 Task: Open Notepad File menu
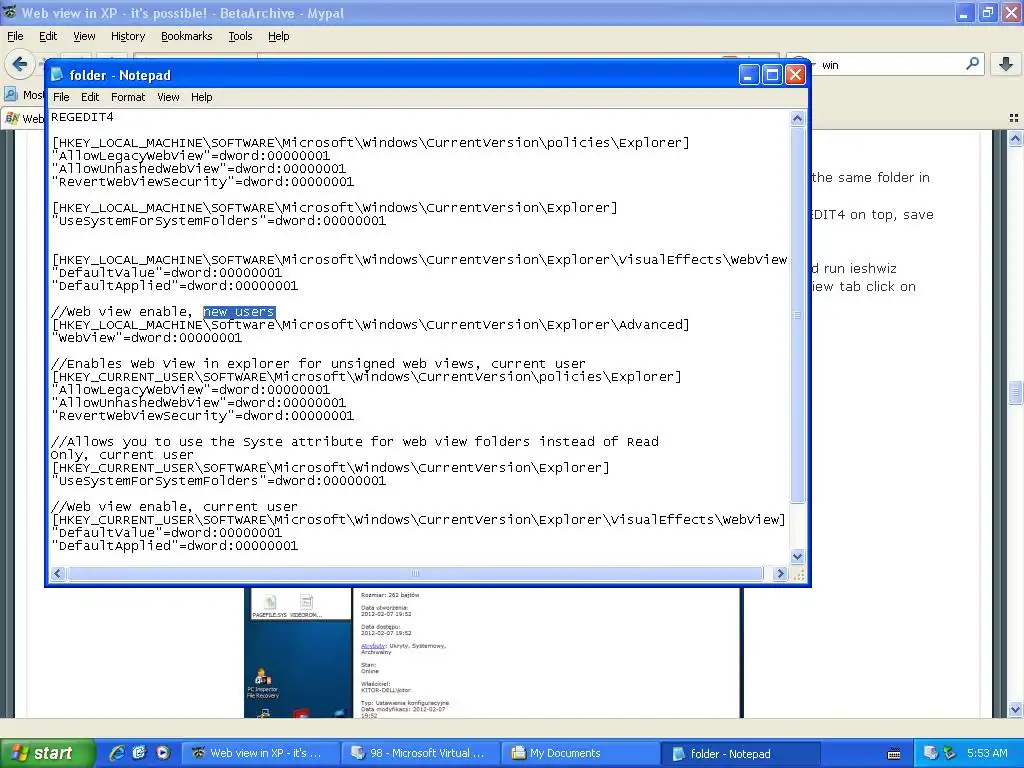pyautogui.click(x=61, y=97)
